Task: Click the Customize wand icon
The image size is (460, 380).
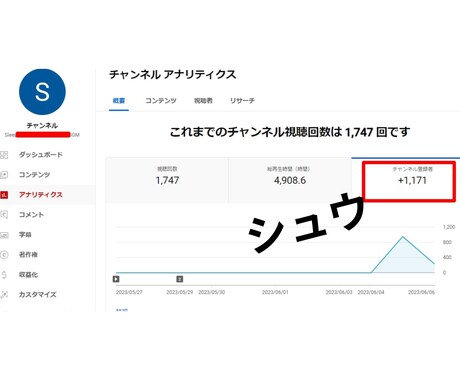Action: (4, 295)
